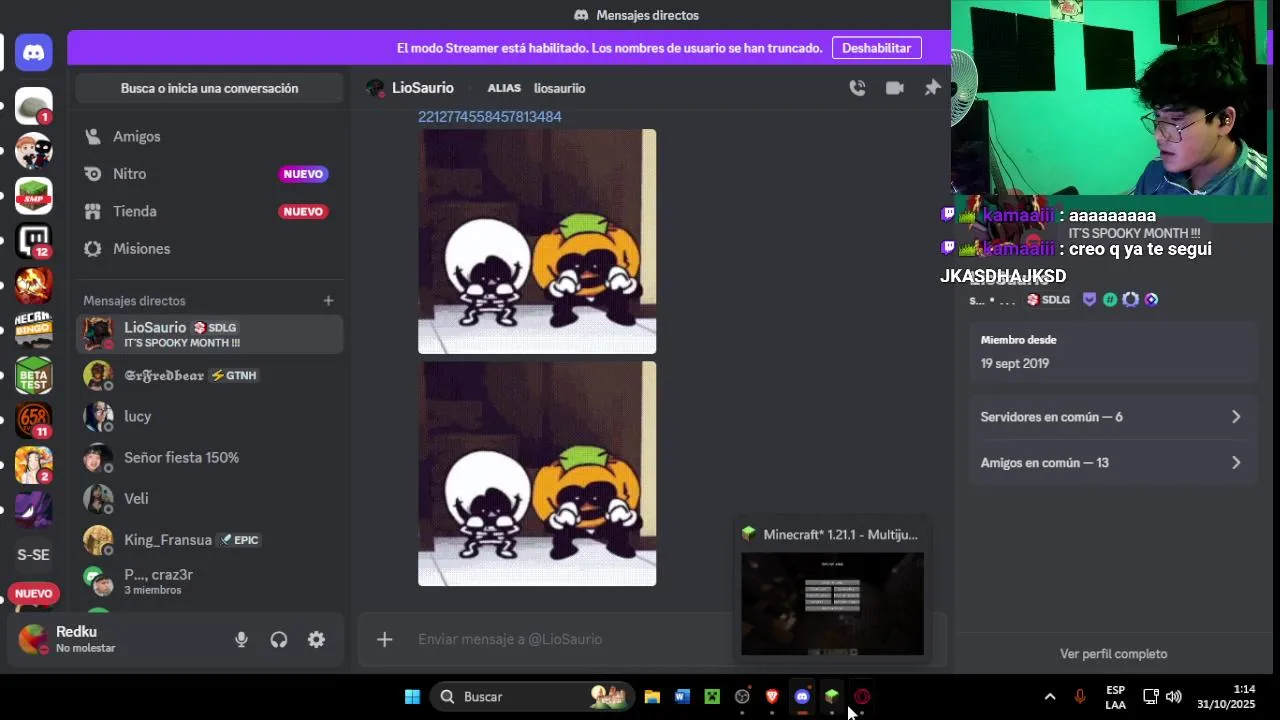Show hidden tray icons chevron
The width and height of the screenshot is (1280, 720).
coord(1049,696)
